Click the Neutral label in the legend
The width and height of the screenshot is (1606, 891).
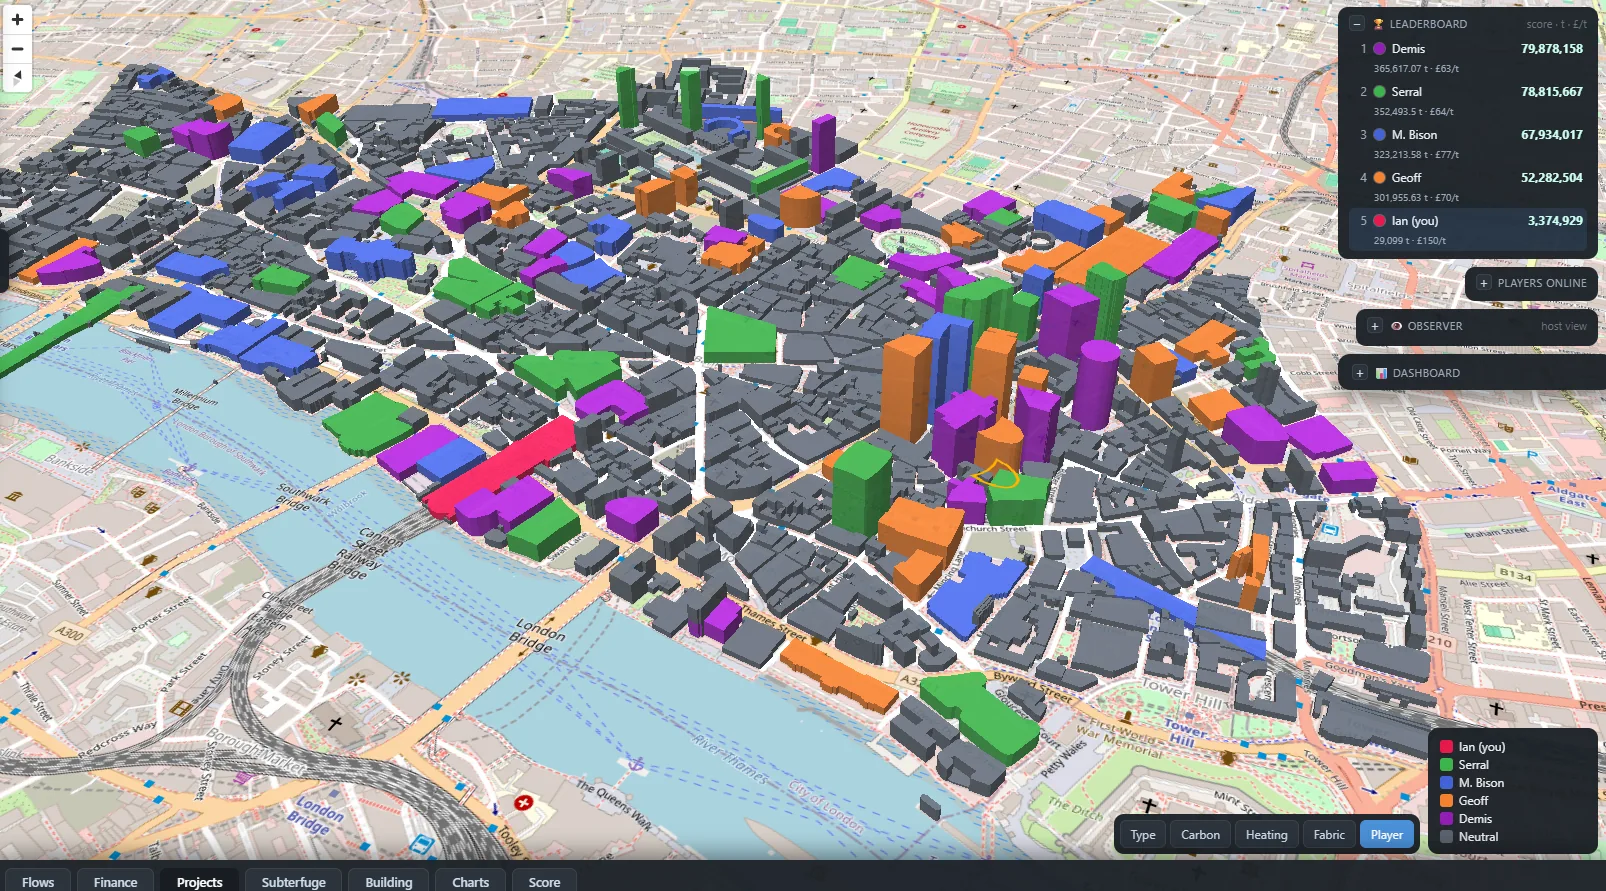coord(1478,837)
